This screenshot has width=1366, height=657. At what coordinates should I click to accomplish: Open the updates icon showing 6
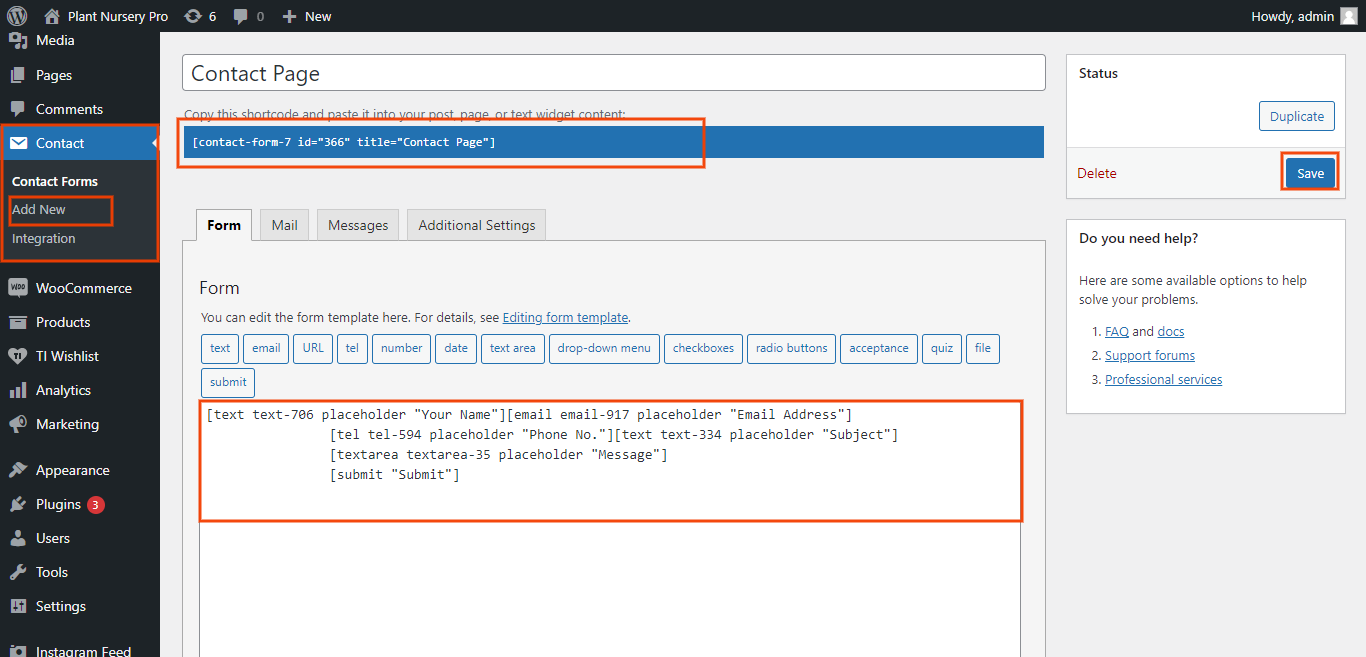coord(200,16)
